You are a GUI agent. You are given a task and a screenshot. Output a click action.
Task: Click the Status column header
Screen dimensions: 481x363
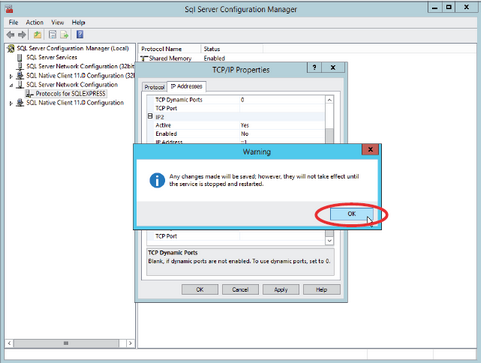tap(232, 49)
